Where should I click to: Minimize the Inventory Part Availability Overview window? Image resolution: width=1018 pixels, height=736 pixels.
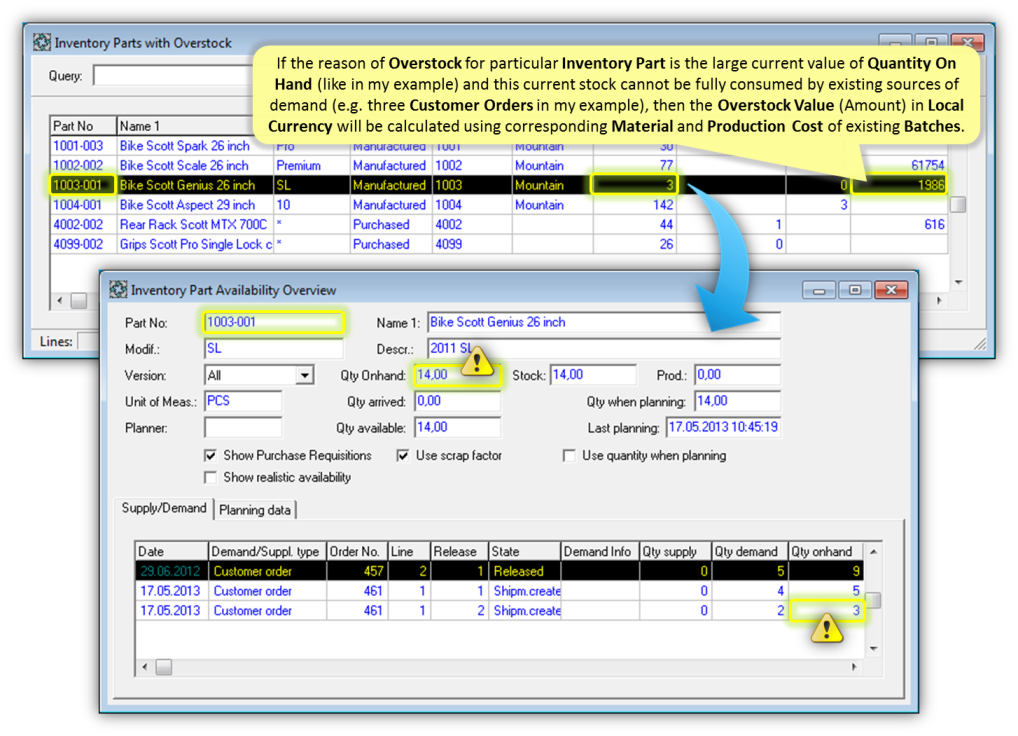point(819,289)
